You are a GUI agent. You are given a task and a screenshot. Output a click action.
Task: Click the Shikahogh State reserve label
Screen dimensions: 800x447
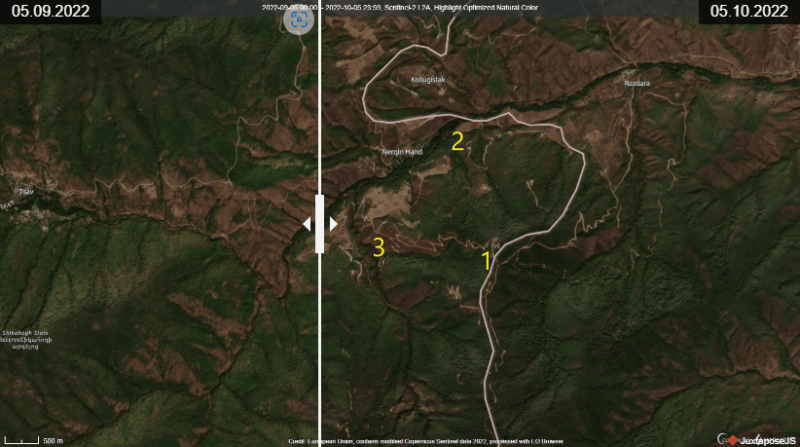(x=29, y=338)
